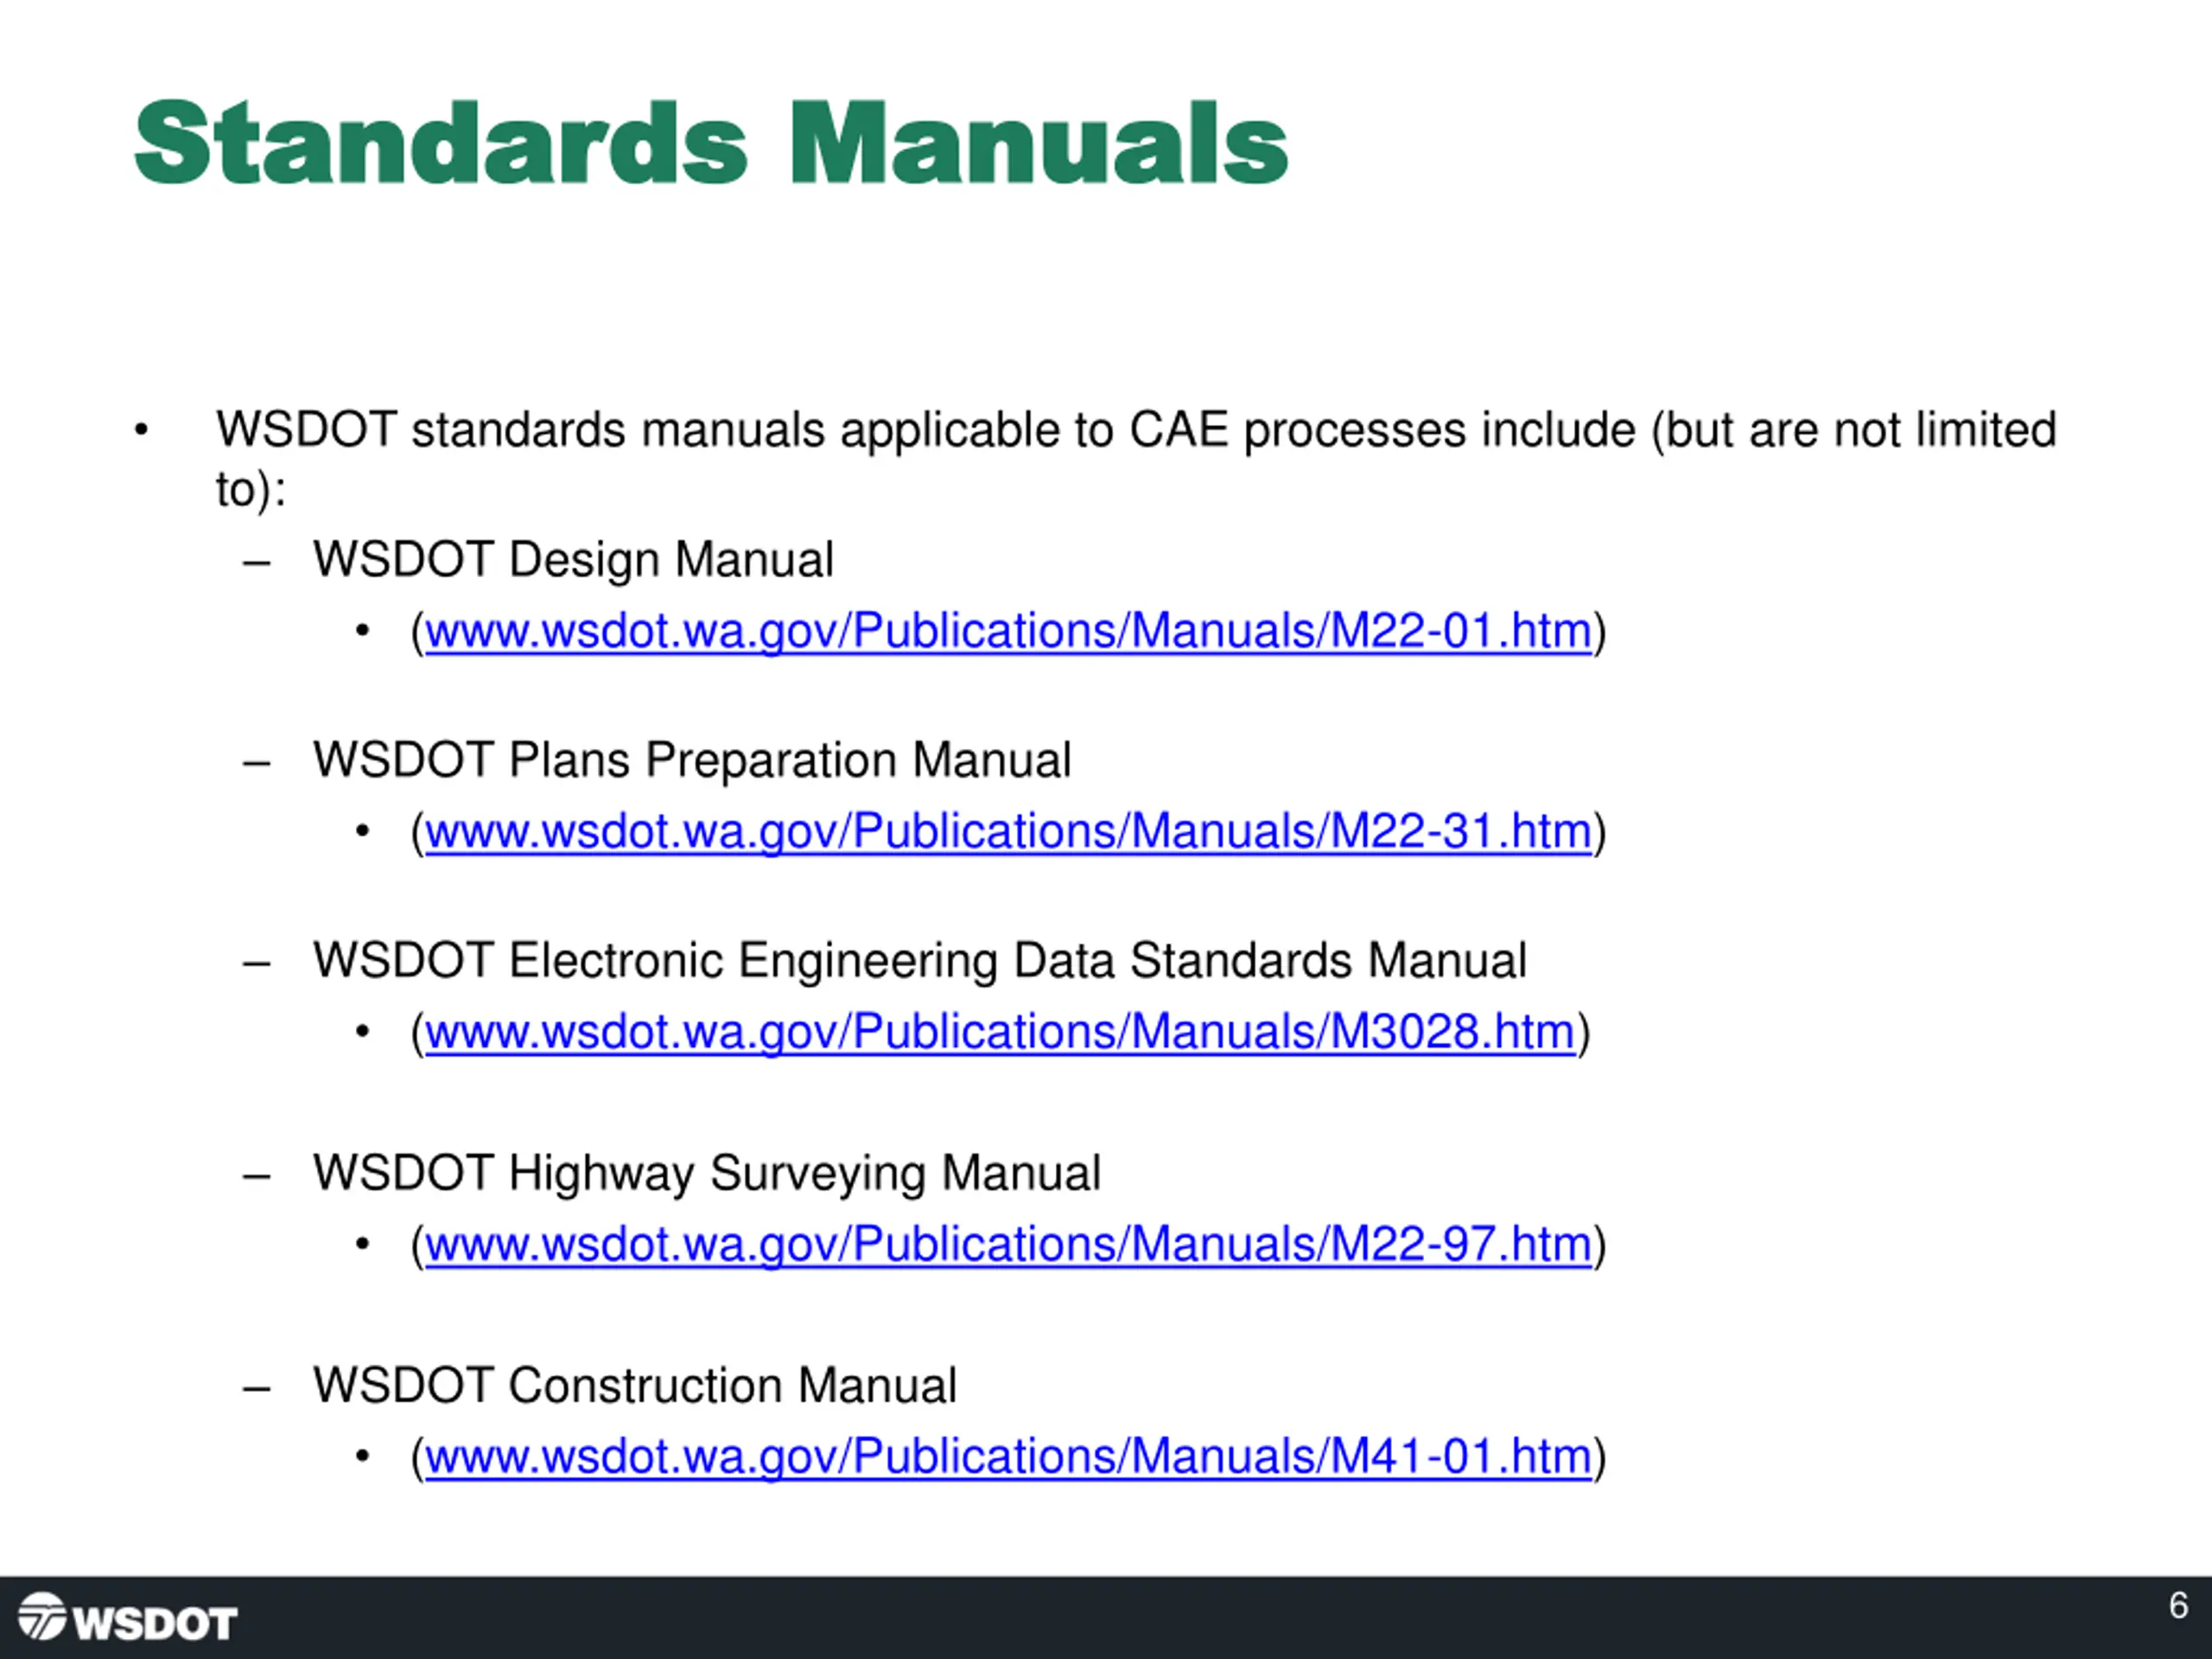Viewport: 2212px width, 1659px height.
Task: Click the WSDOT Construction Manual text
Action: 635,1386
